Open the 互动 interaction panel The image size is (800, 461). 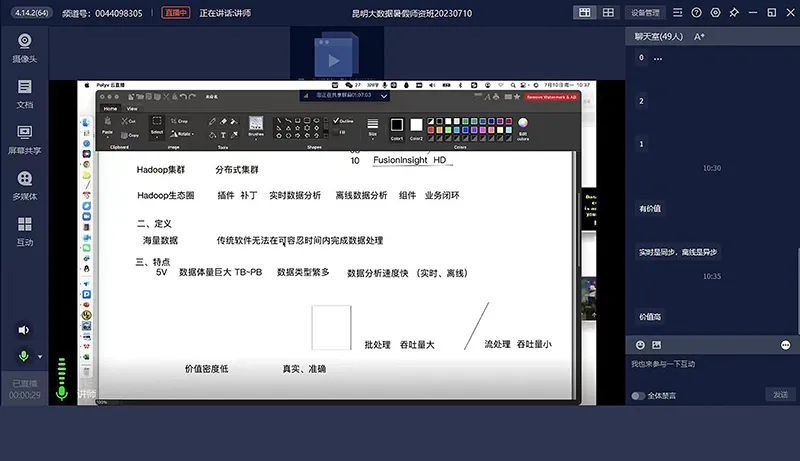[24, 232]
